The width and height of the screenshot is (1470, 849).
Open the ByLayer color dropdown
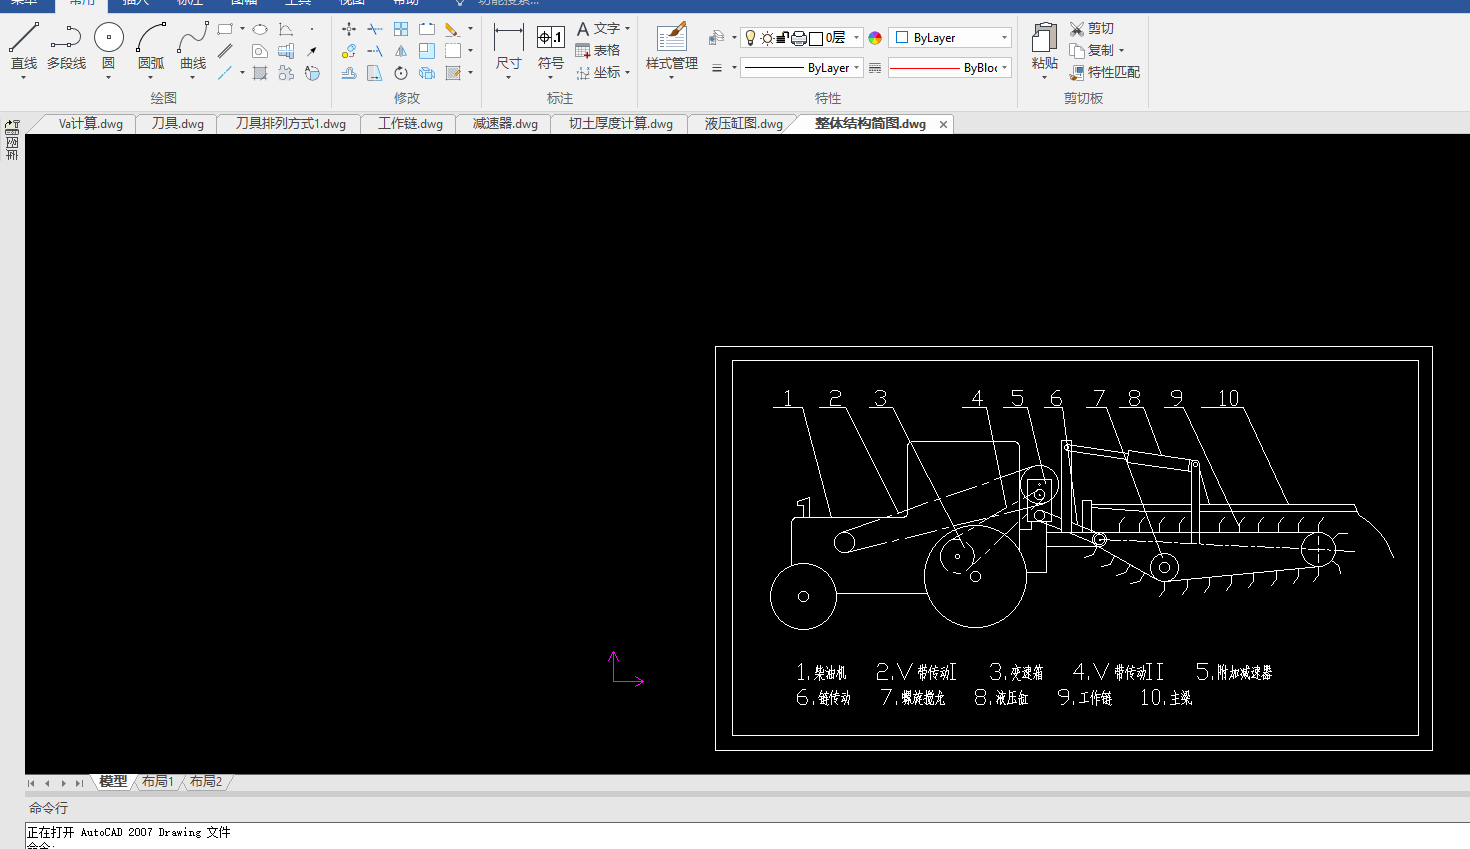click(x=1004, y=38)
